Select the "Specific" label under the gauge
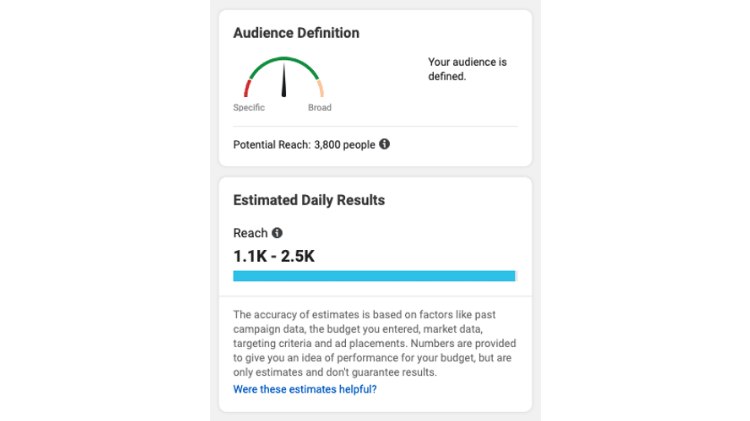 click(249, 108)
